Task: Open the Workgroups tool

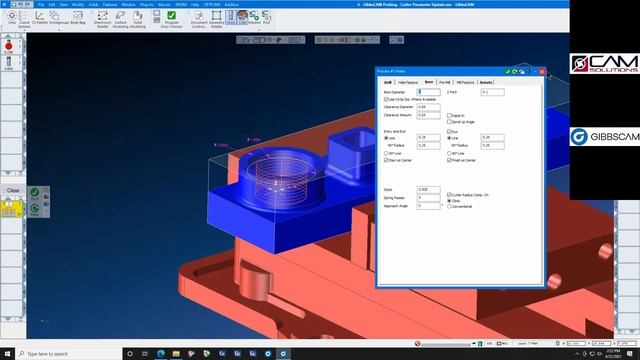Action: tap(58, 18)
